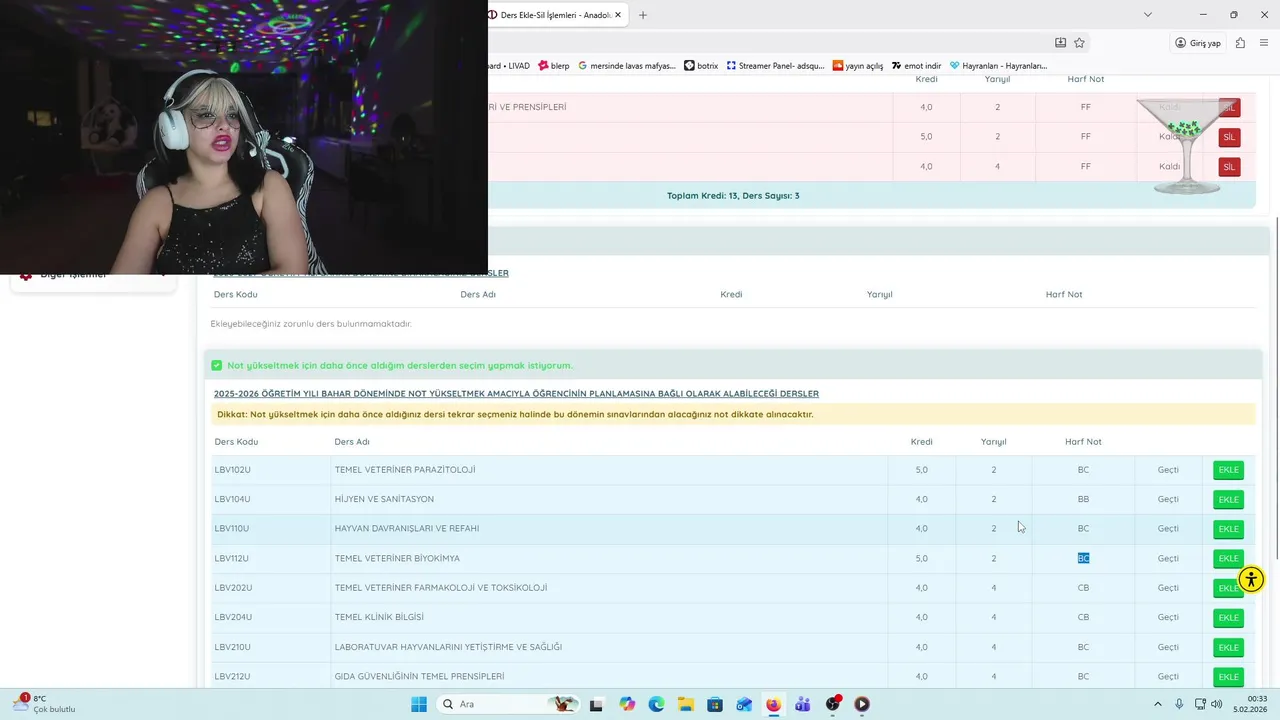Click the Ekleyebileceğiniz zorunlu ders bulunmamaktadır text
The image size is (1280, 720).
311,324
